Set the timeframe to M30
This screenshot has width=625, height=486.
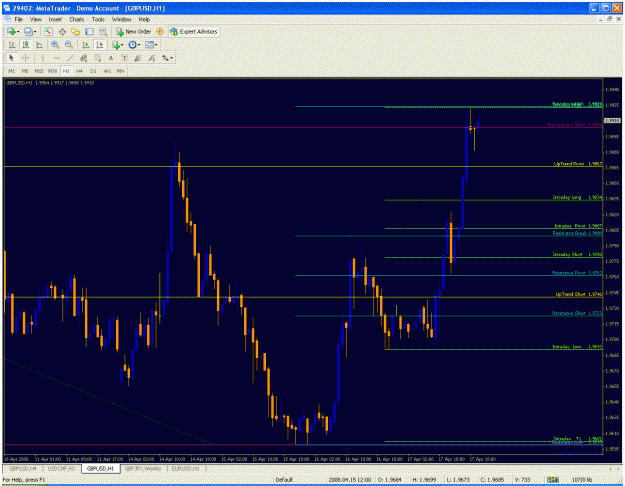[x=52, y=71]
